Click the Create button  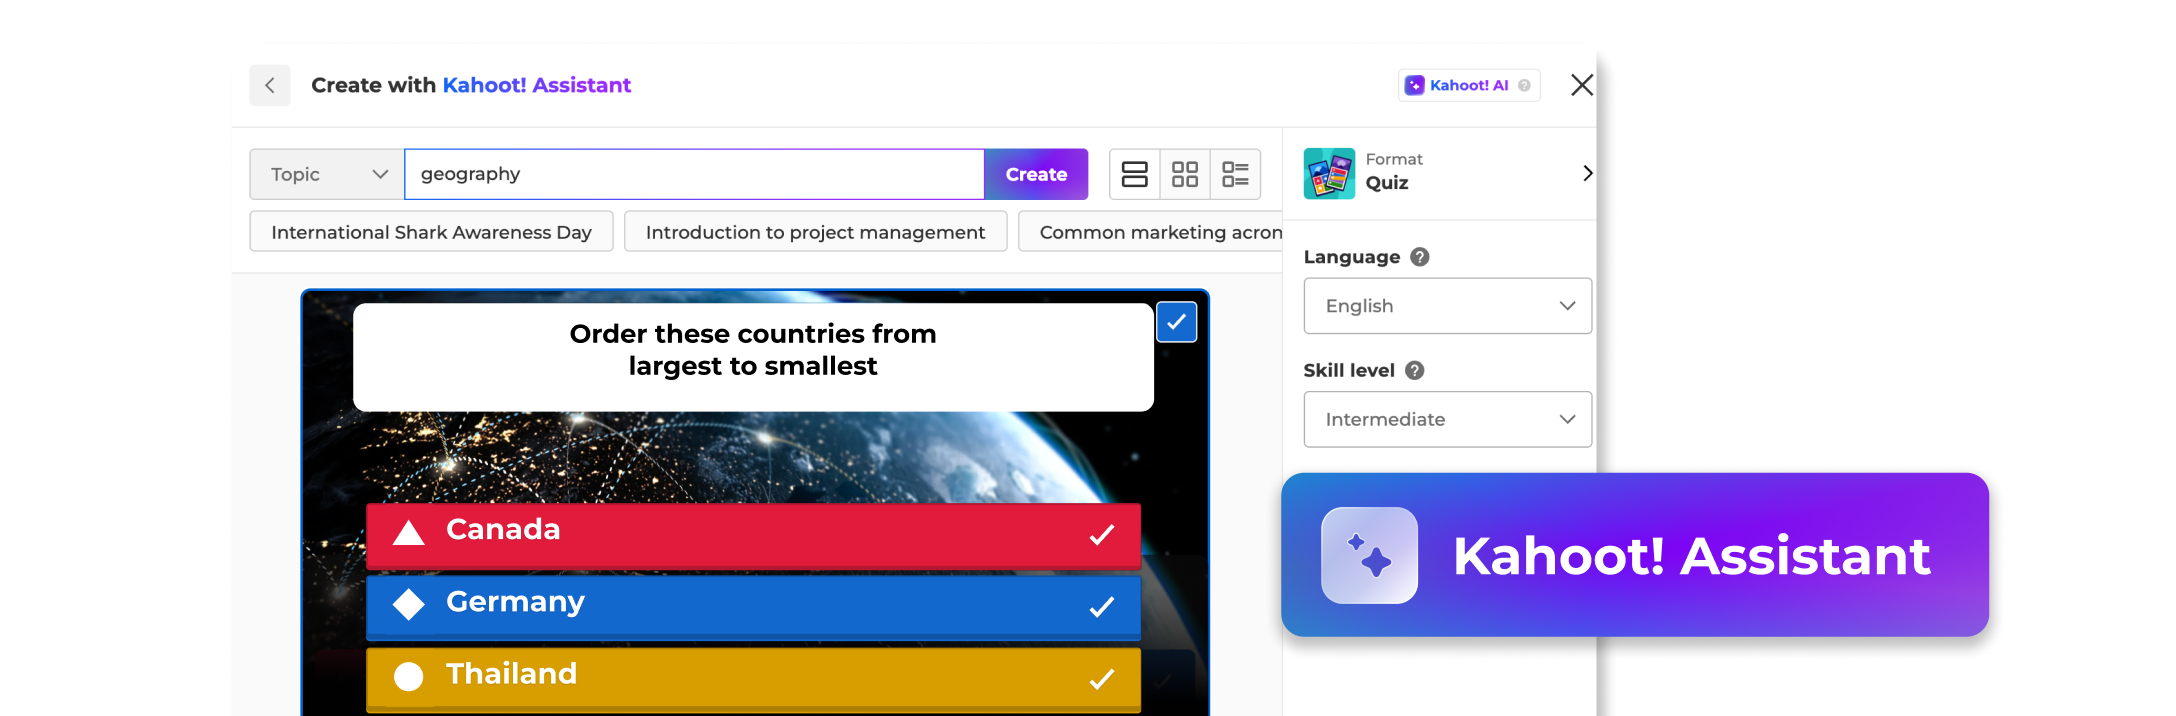pyautogui.click(x=1036, y=174)
